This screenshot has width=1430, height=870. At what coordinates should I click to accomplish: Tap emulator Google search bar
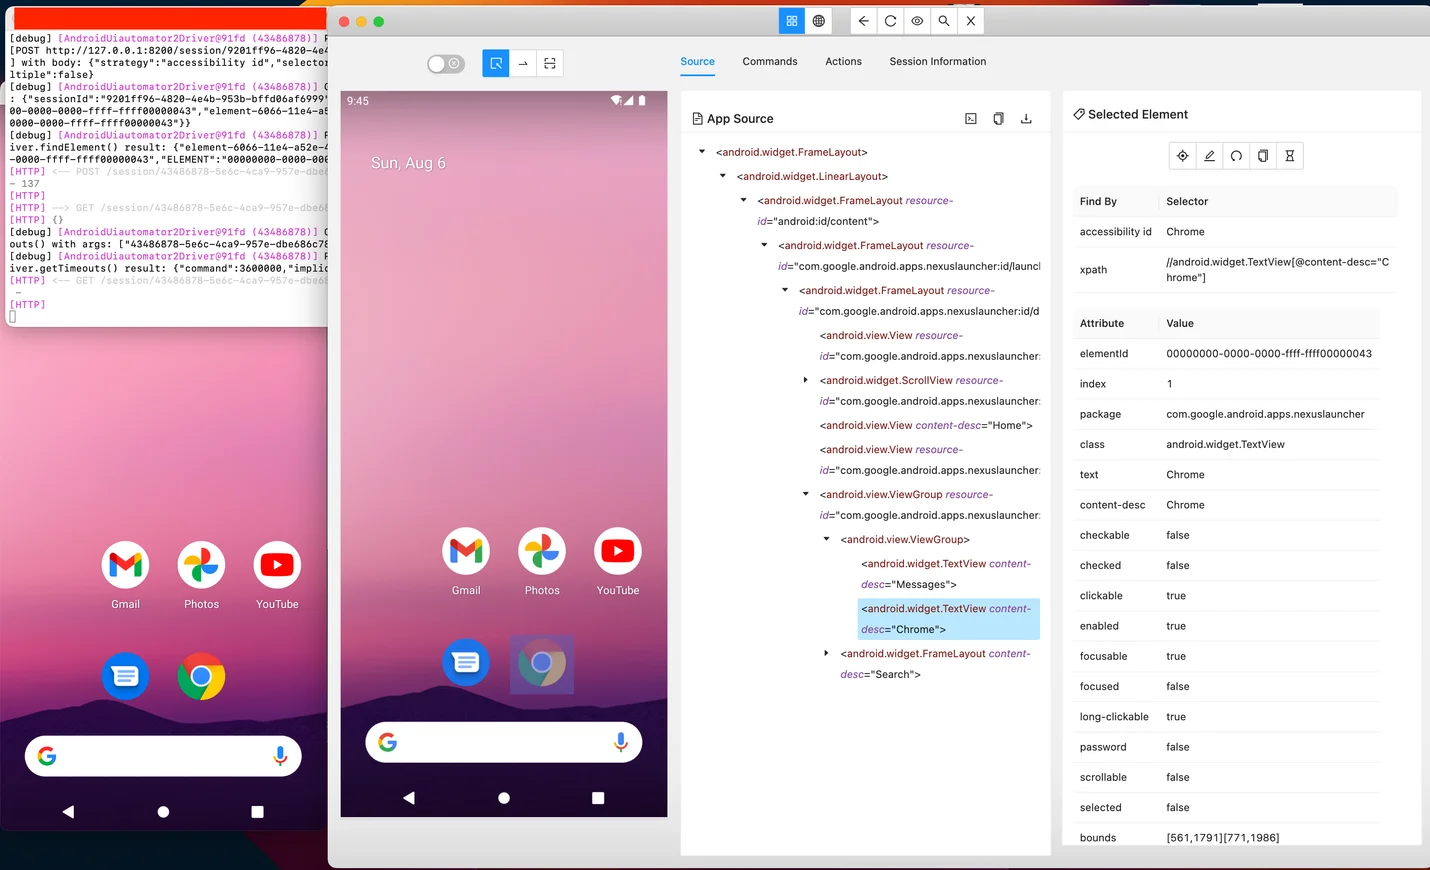(163, 756)
